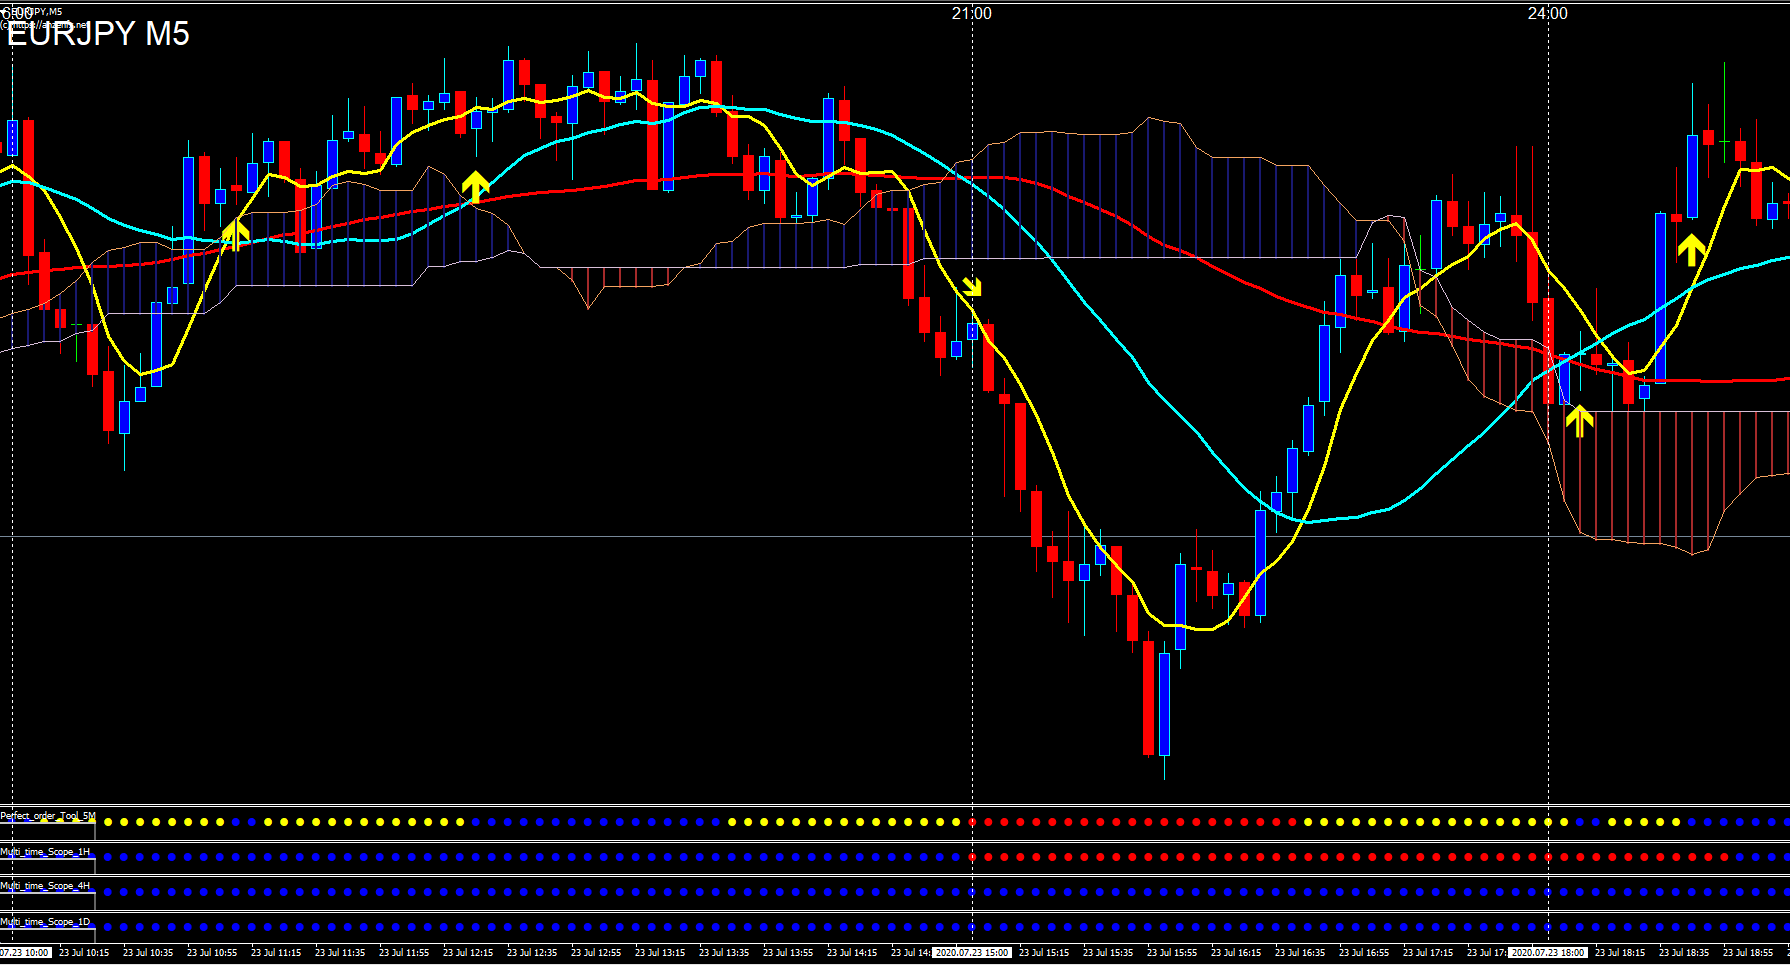The height and width of the screenshot is (965, 1790).
Task: Click the 23 Jul 18:35 axis label
Action: [x=1684, y=953]
